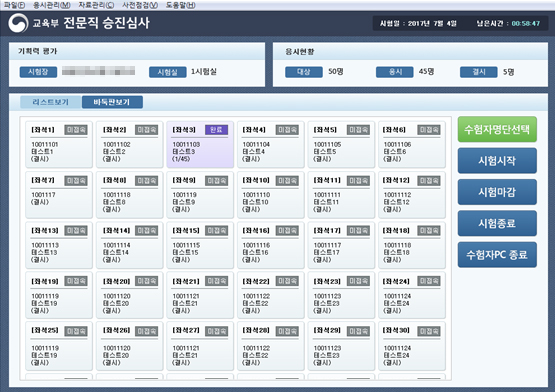Click the 미접속 badge on seat 30
This screenshot has height=392, width=555.
[429, 331]
